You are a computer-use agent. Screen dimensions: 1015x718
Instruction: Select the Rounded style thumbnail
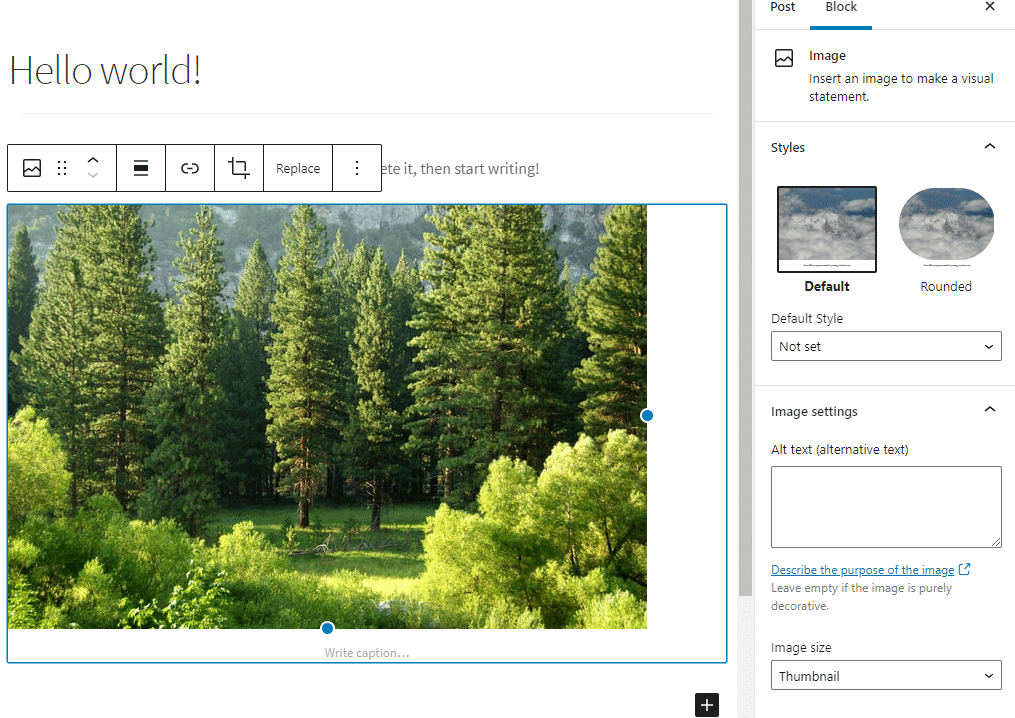(x=946, y=230)
